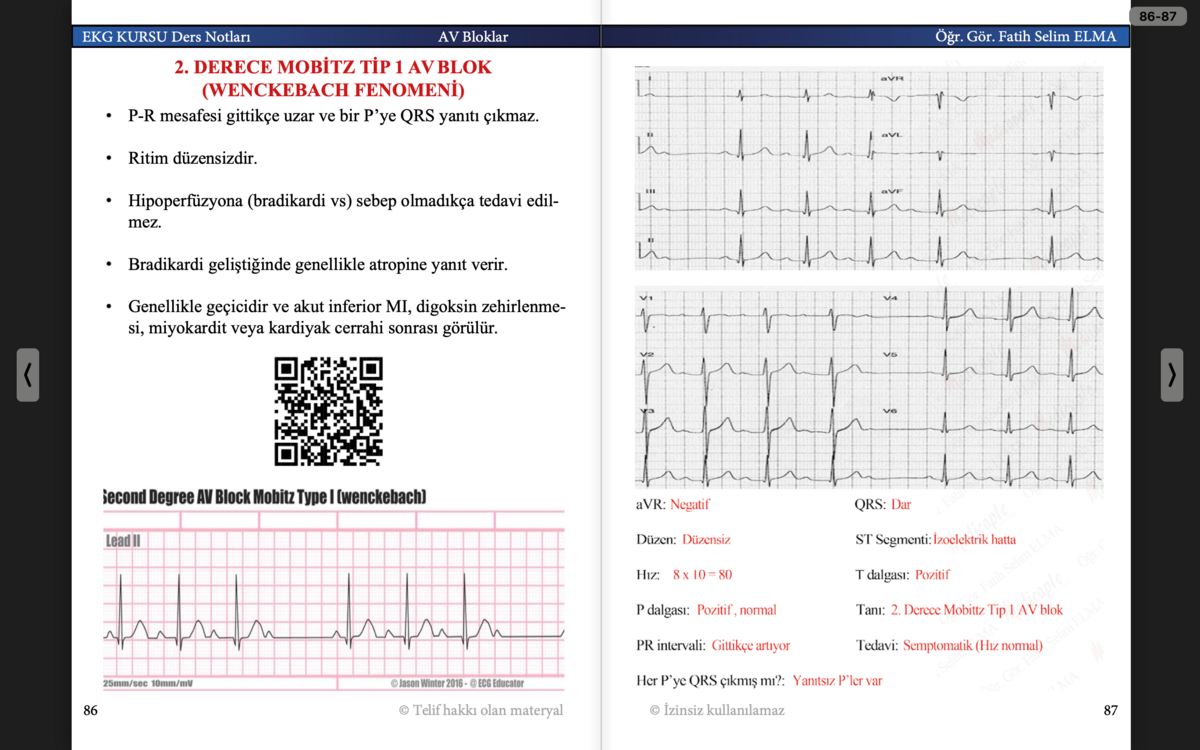1200x750 pixels.
Task: Click the bullet 'Ritim düzensizdir.'
Action: point(193,158)
